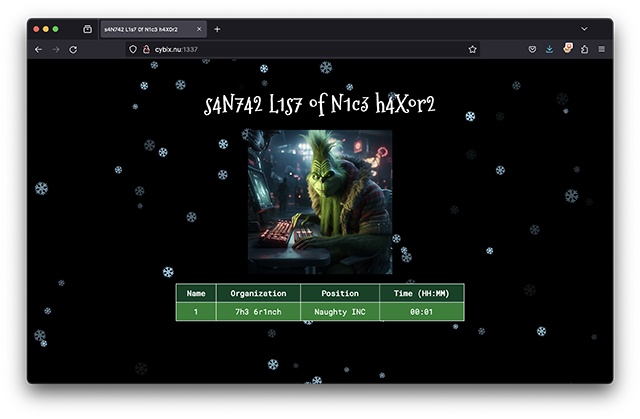Click the Grinch hacker image
640x419 pixels.
tap(320, 201)
